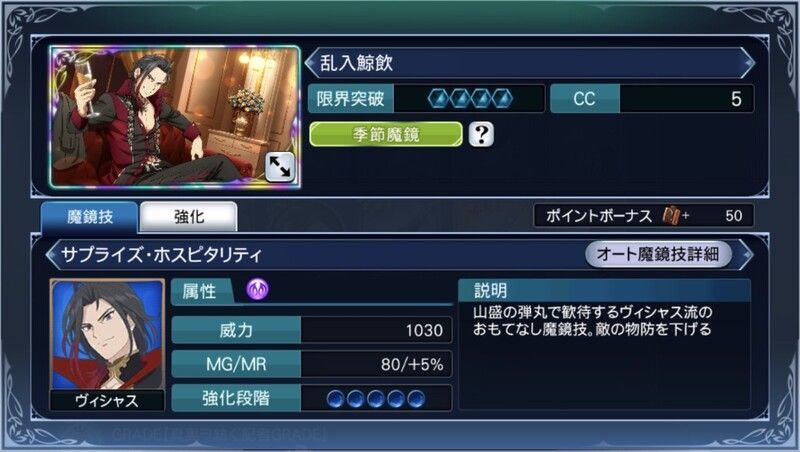Screen dimensions: 800x452
Task: Switch to the 魔鏡技 tab
Action: [x=89, y=217]
